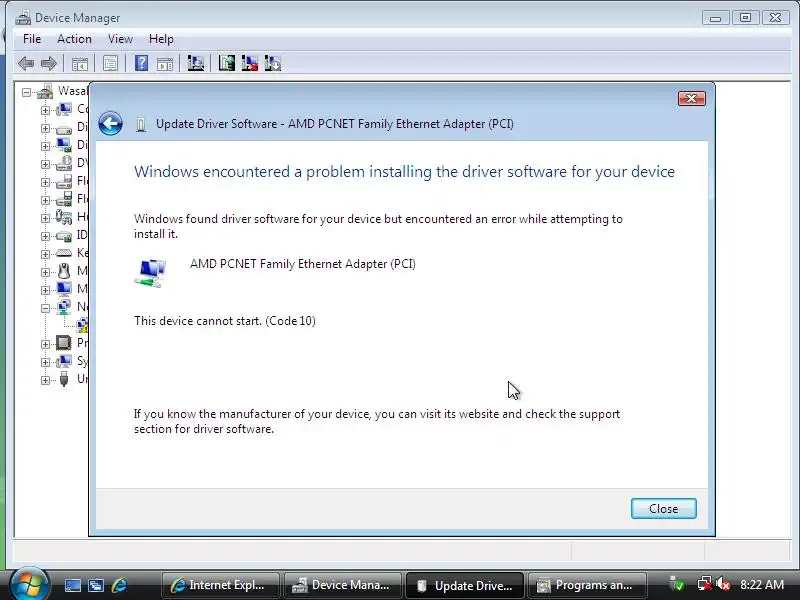Select the System devices category icon

click(x=64, y=361)
